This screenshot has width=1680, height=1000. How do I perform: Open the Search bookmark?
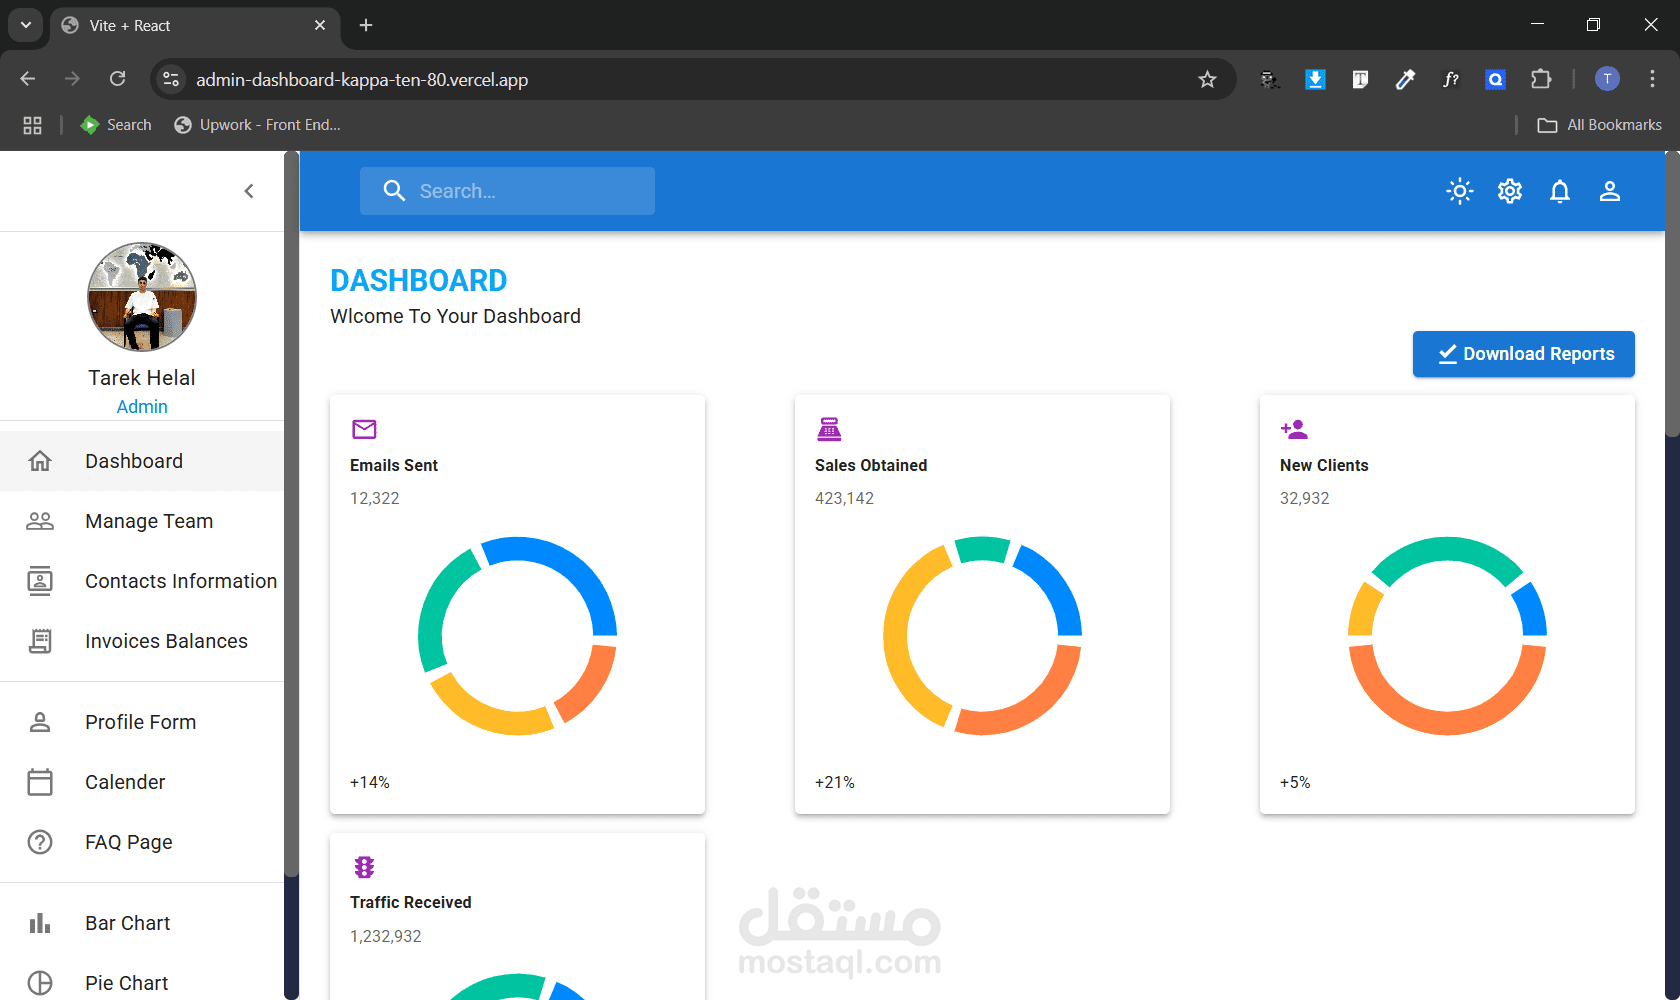[116, 125]
